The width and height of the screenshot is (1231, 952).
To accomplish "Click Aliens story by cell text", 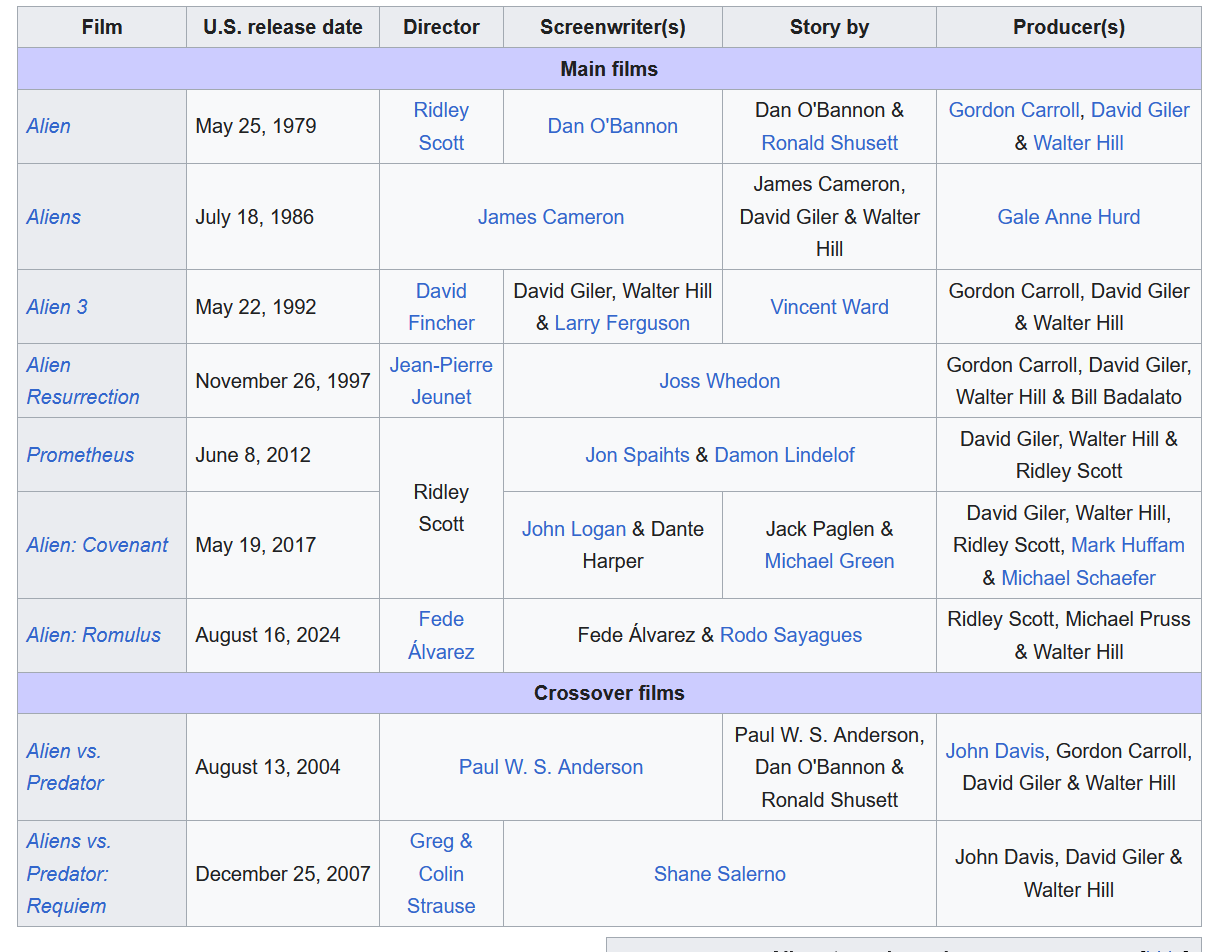I will pyautogui.click(x=829, y=217).
